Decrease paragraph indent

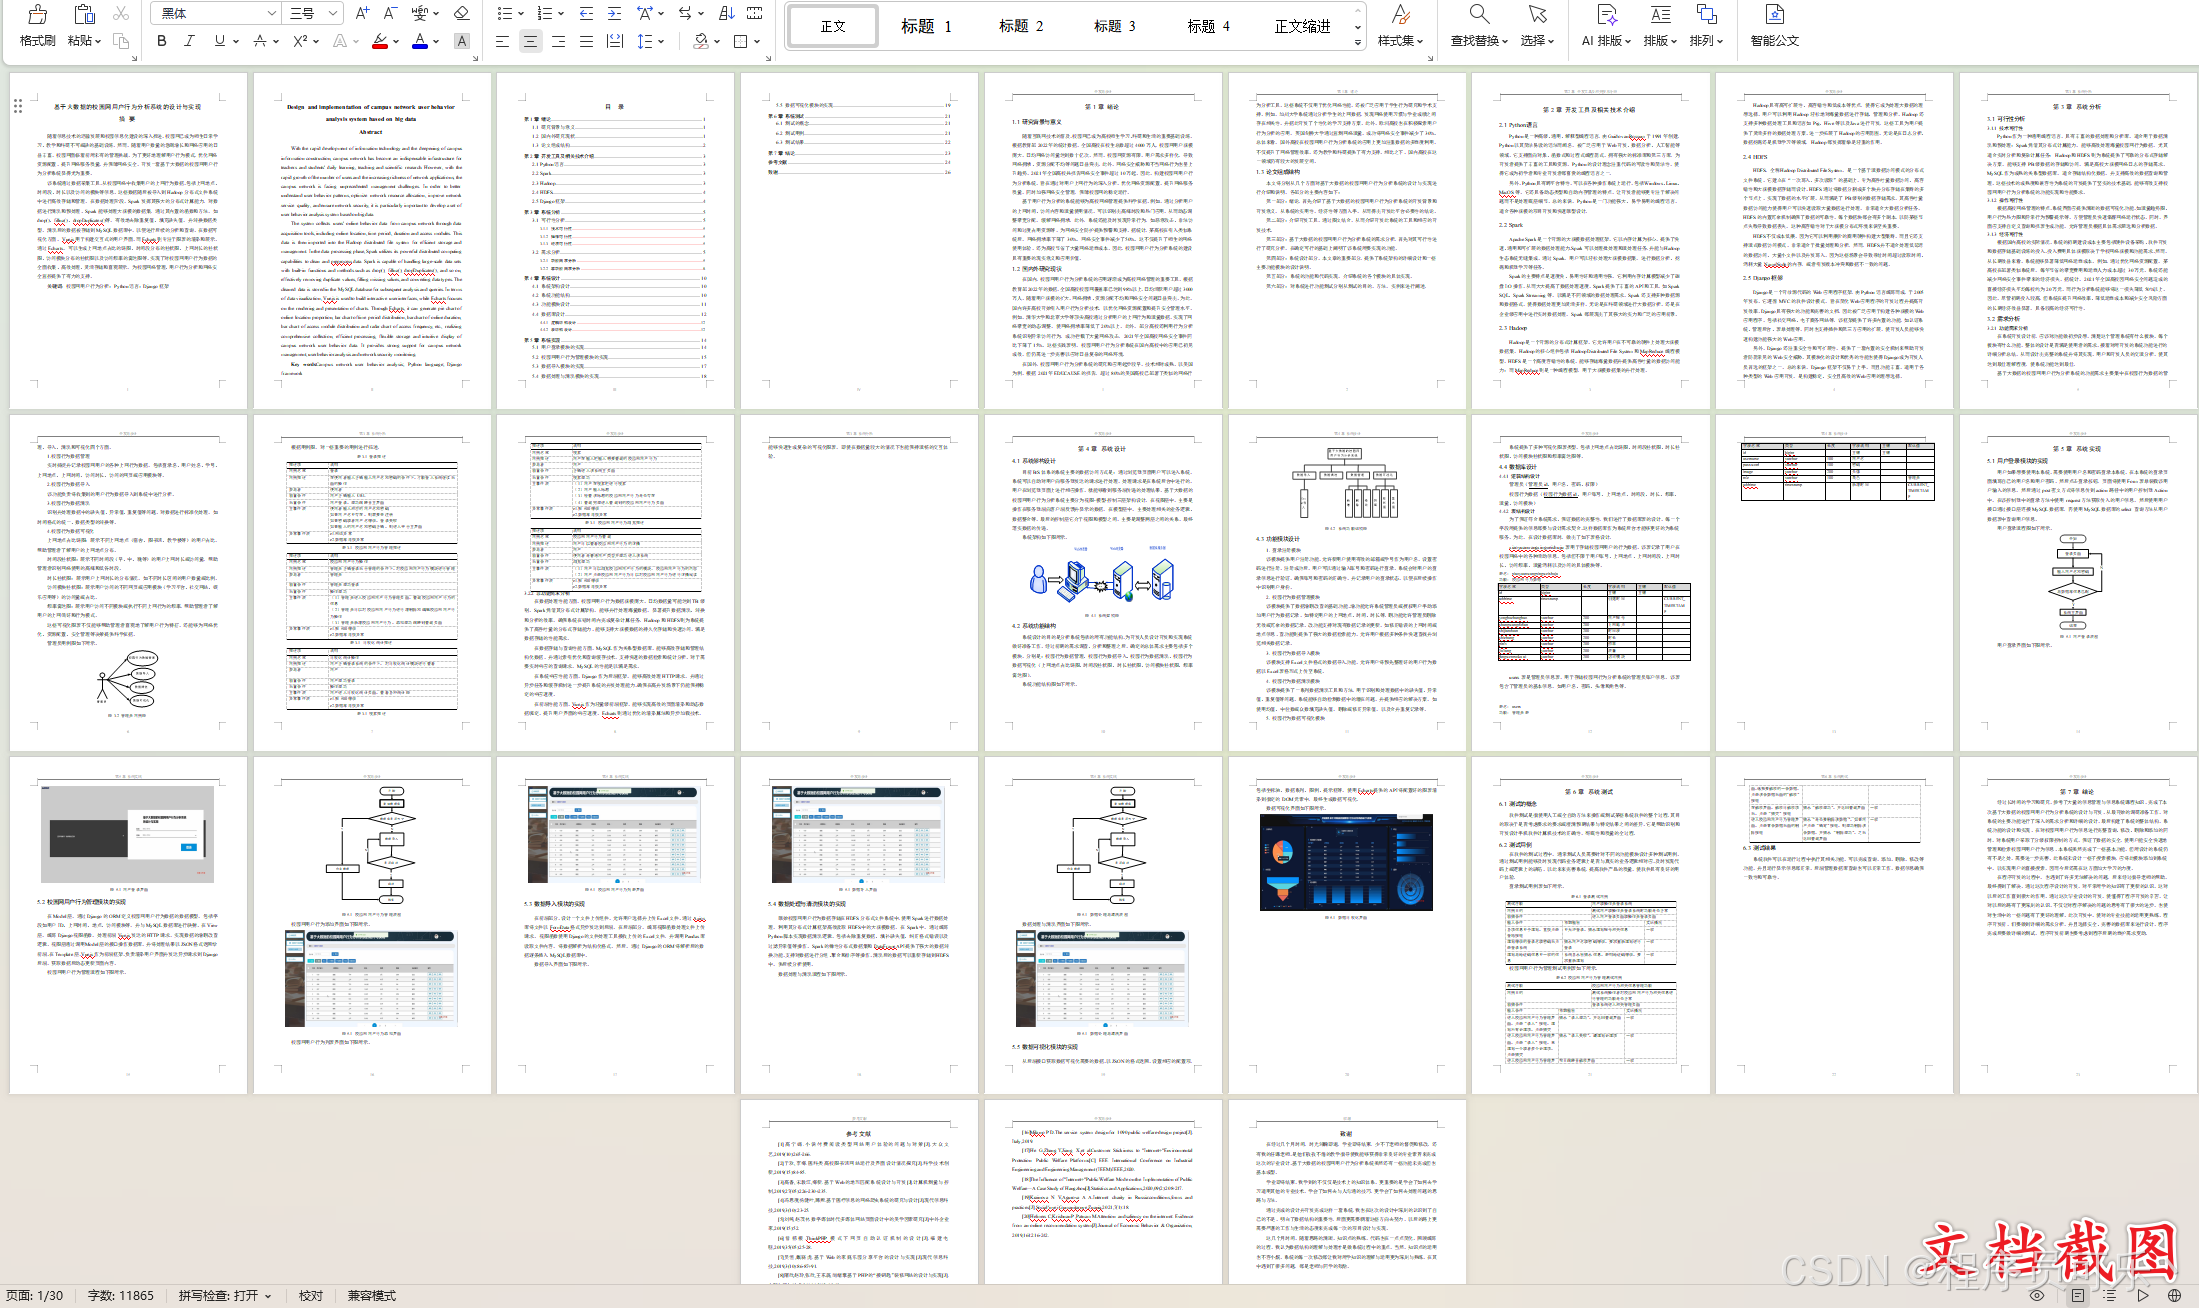(x=587, y=13)
